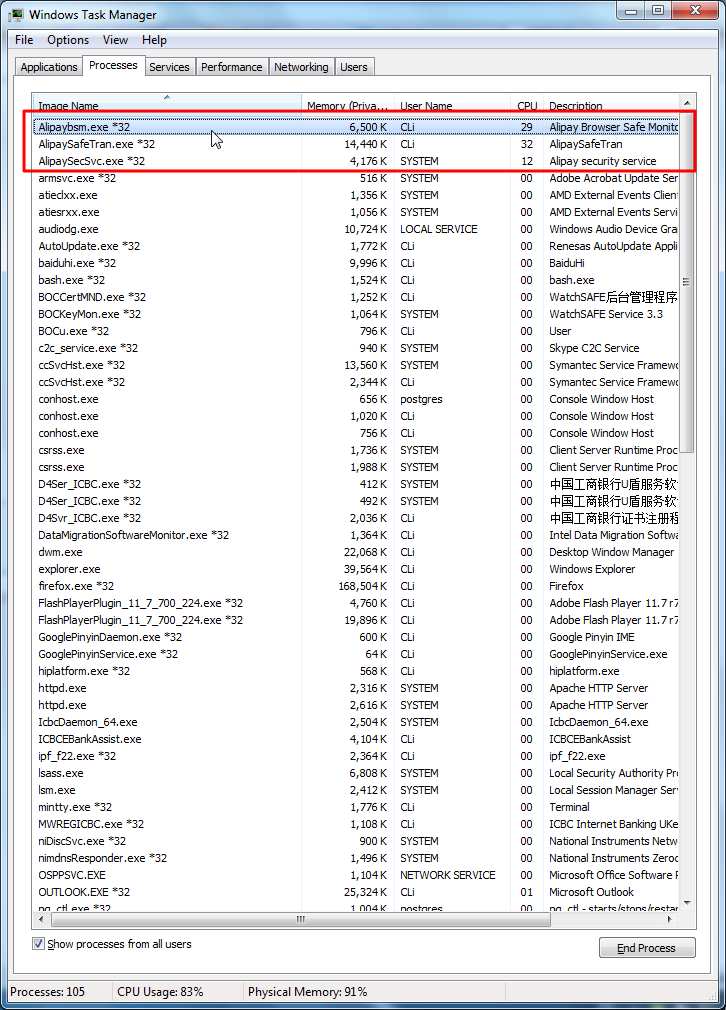Select the GooglePinyinDaemon.exe *32 process
Image resolution: width=726 pixels, height=1010 pixels.
pos(356,637)
